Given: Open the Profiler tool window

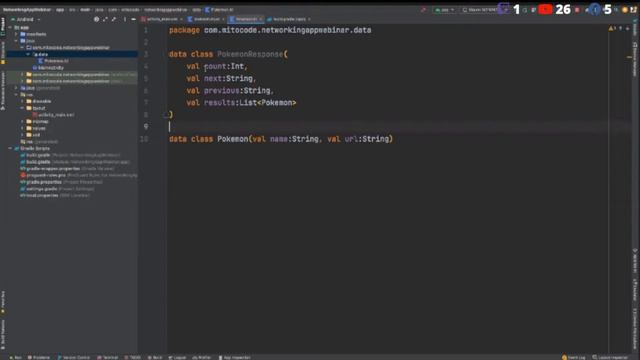Looking at the screenshot, I should [202, 357].
